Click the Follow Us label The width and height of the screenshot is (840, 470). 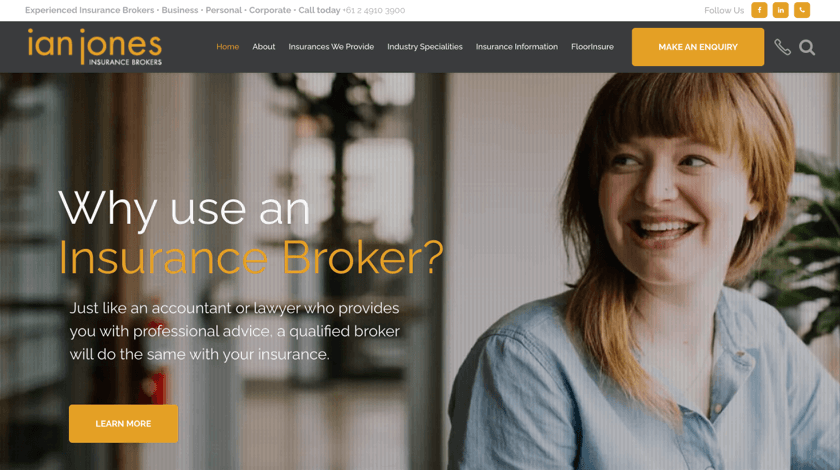[724, 10]
